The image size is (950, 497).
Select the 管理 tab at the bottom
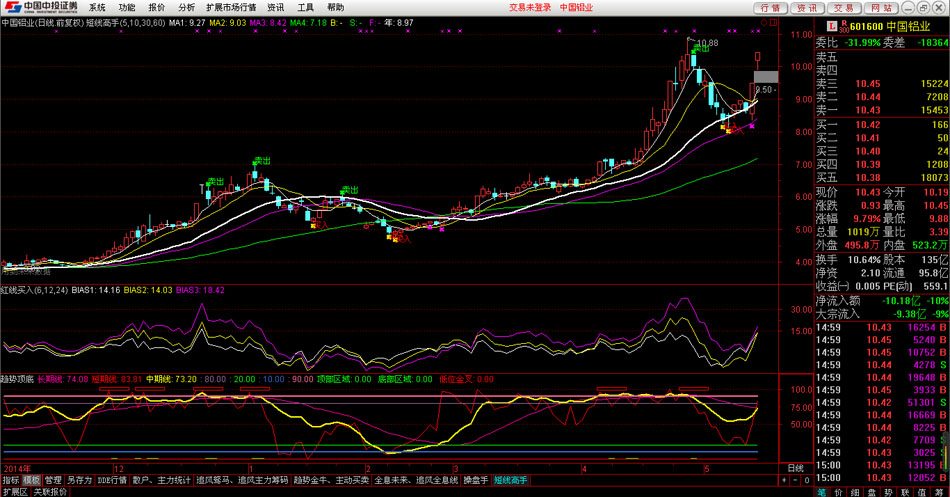[x=53, y=480]
